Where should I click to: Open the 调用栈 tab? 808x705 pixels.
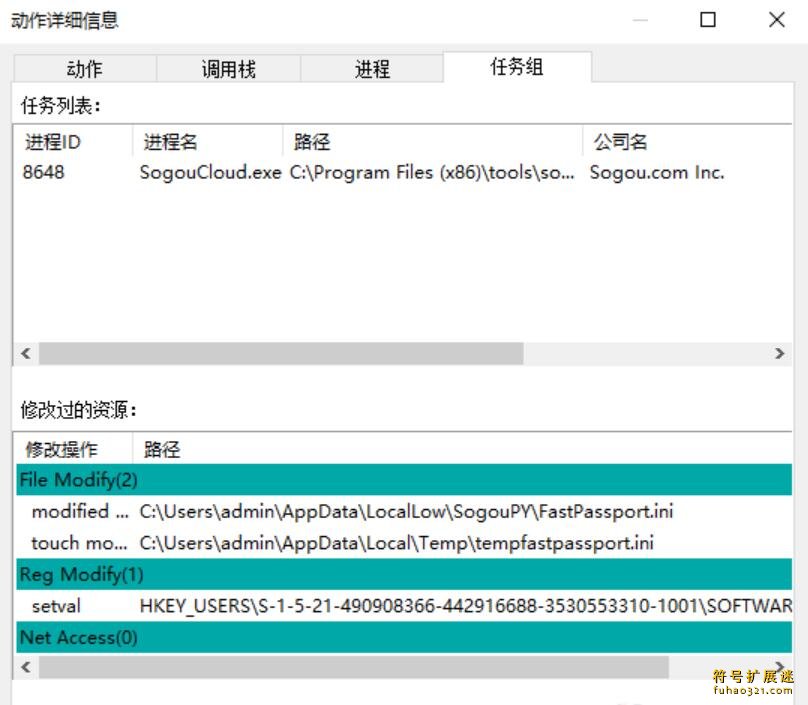click(x=228, y=69)
